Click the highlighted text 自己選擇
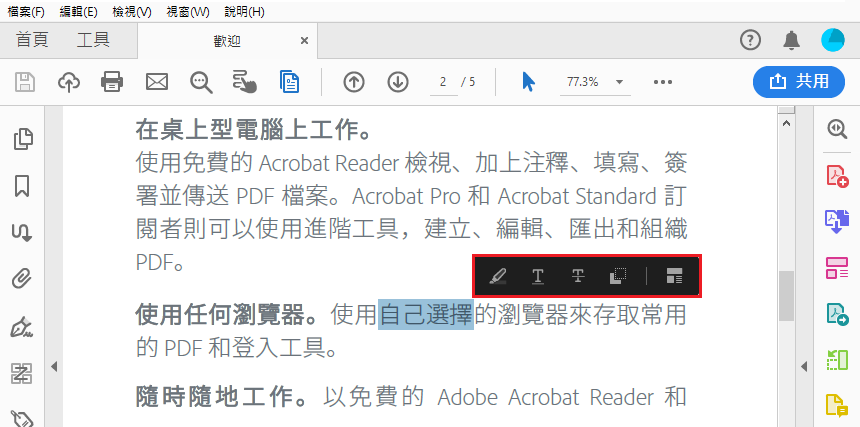The height and width of the screenshot is (427, 860). point(426,315)
